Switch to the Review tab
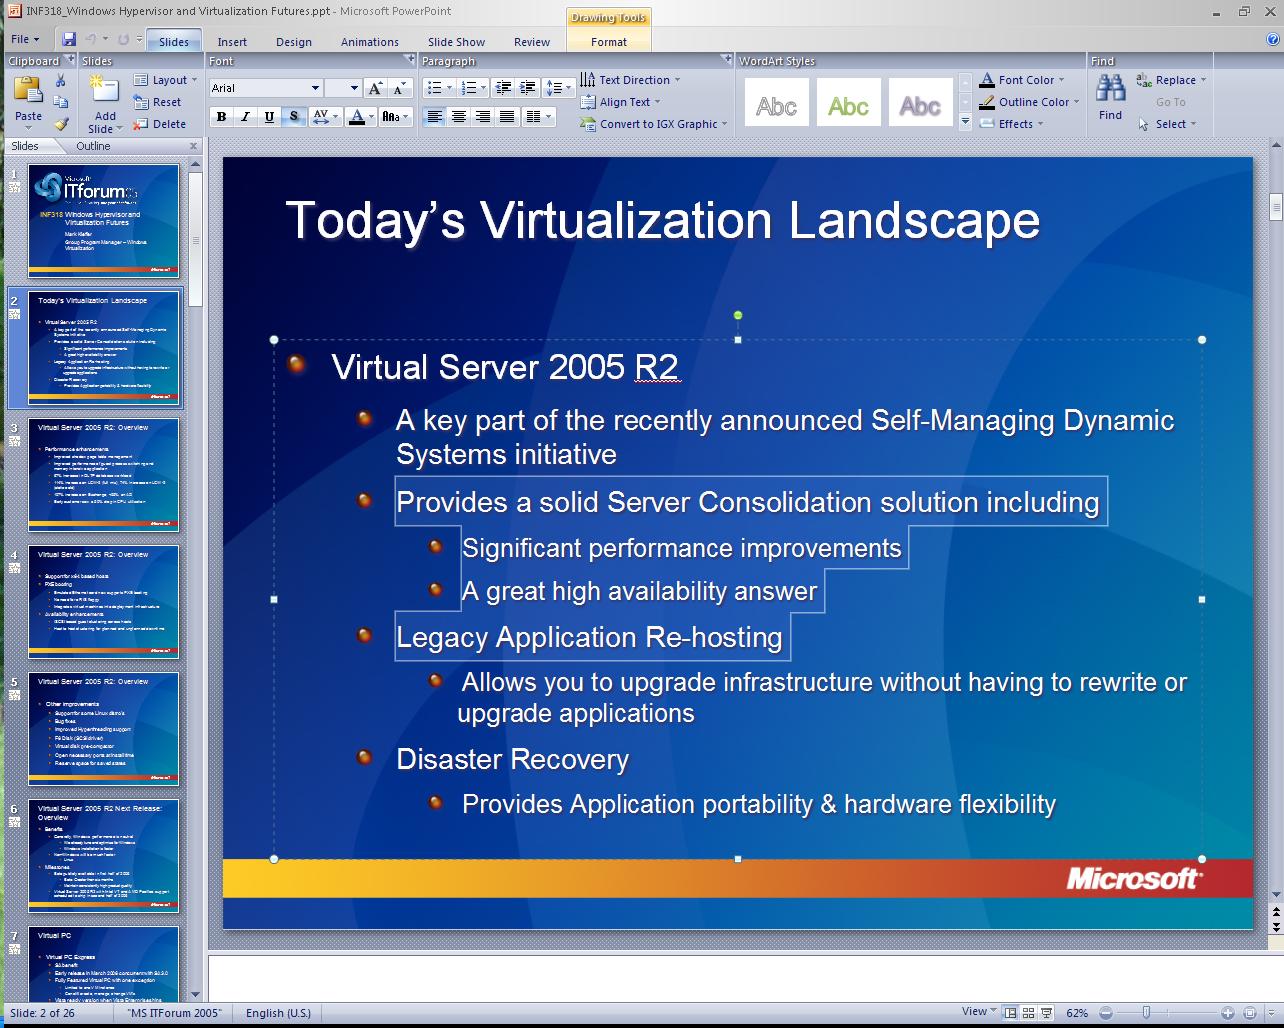The height and width of the screenshot is (1028, 1284). pos(532,42)
